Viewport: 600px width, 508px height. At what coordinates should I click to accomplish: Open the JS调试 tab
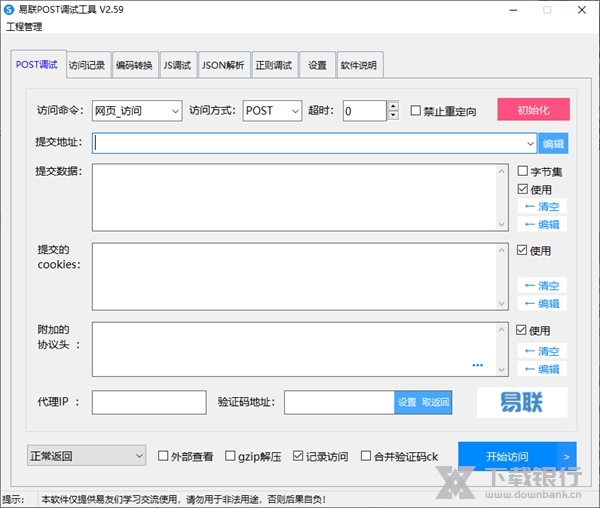coord(177,65)
